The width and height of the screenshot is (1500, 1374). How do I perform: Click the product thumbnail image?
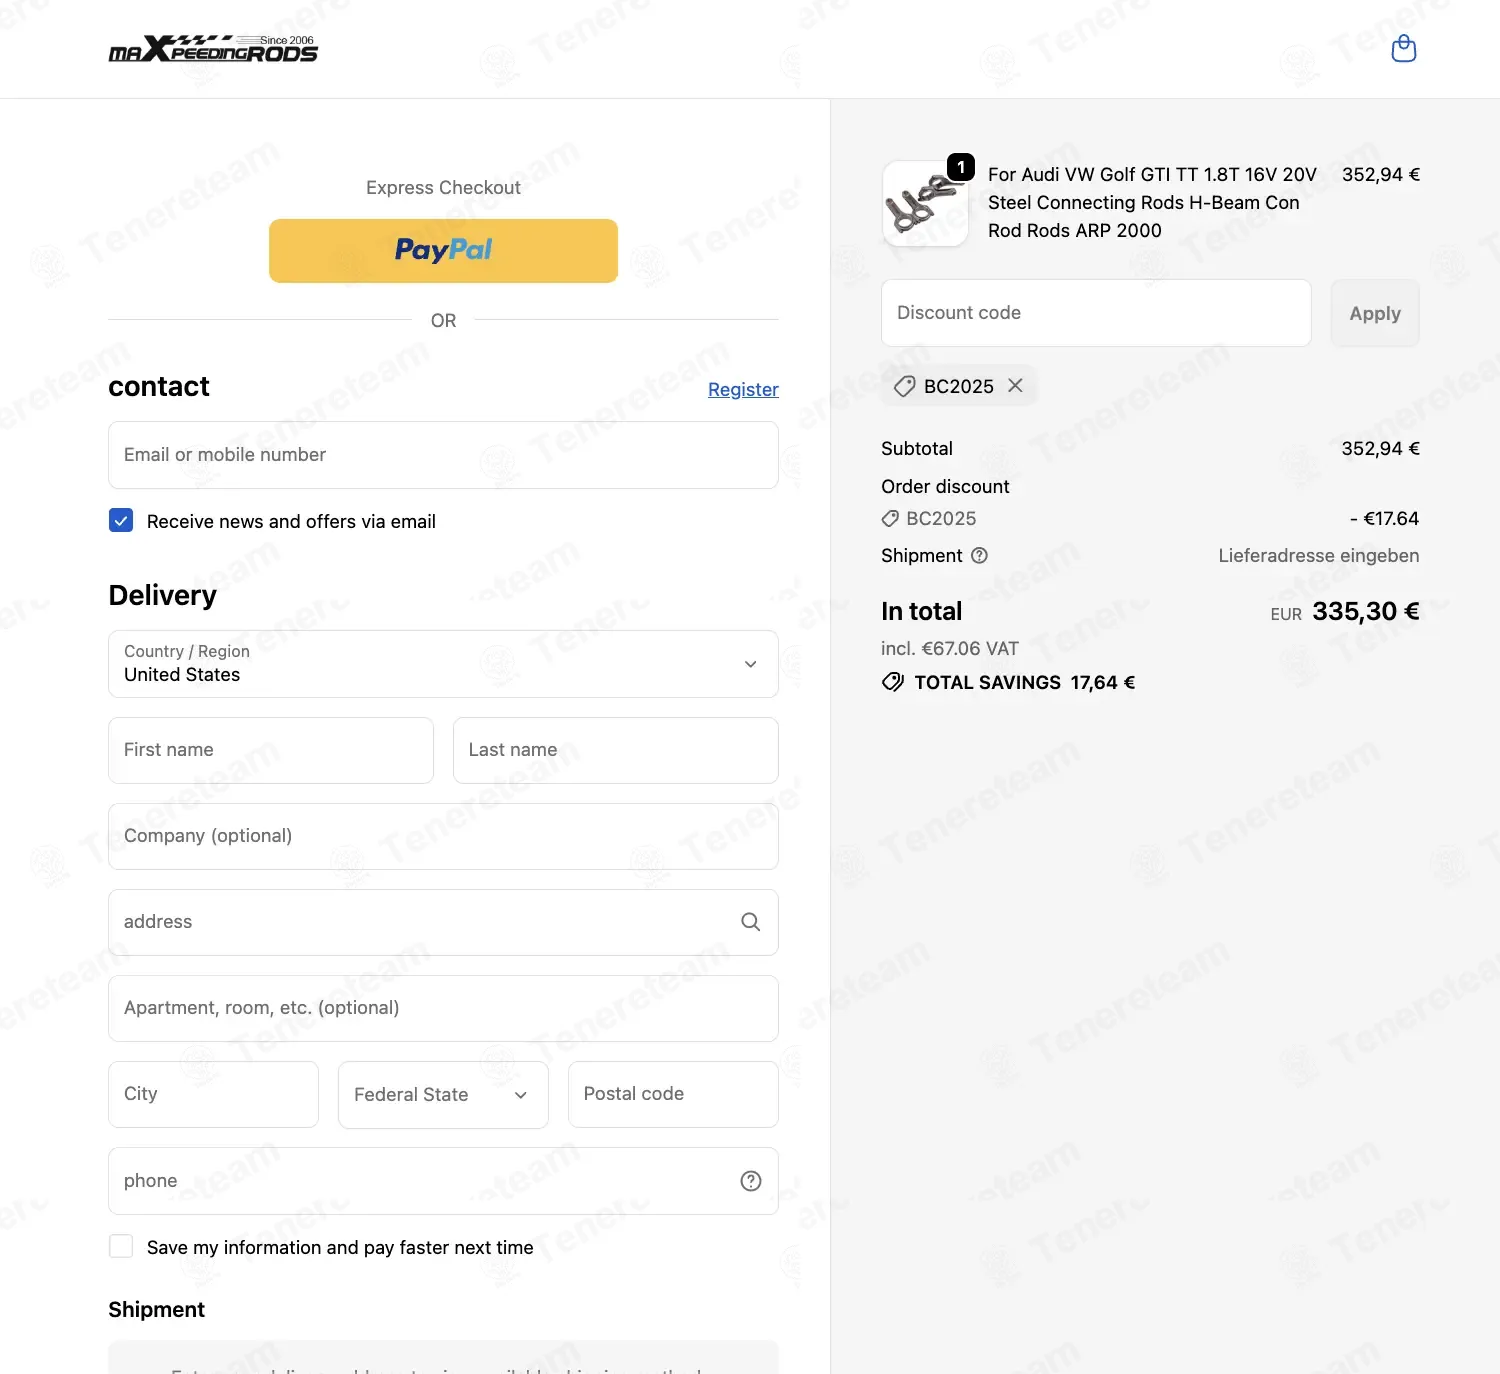(x=925, y=204)
